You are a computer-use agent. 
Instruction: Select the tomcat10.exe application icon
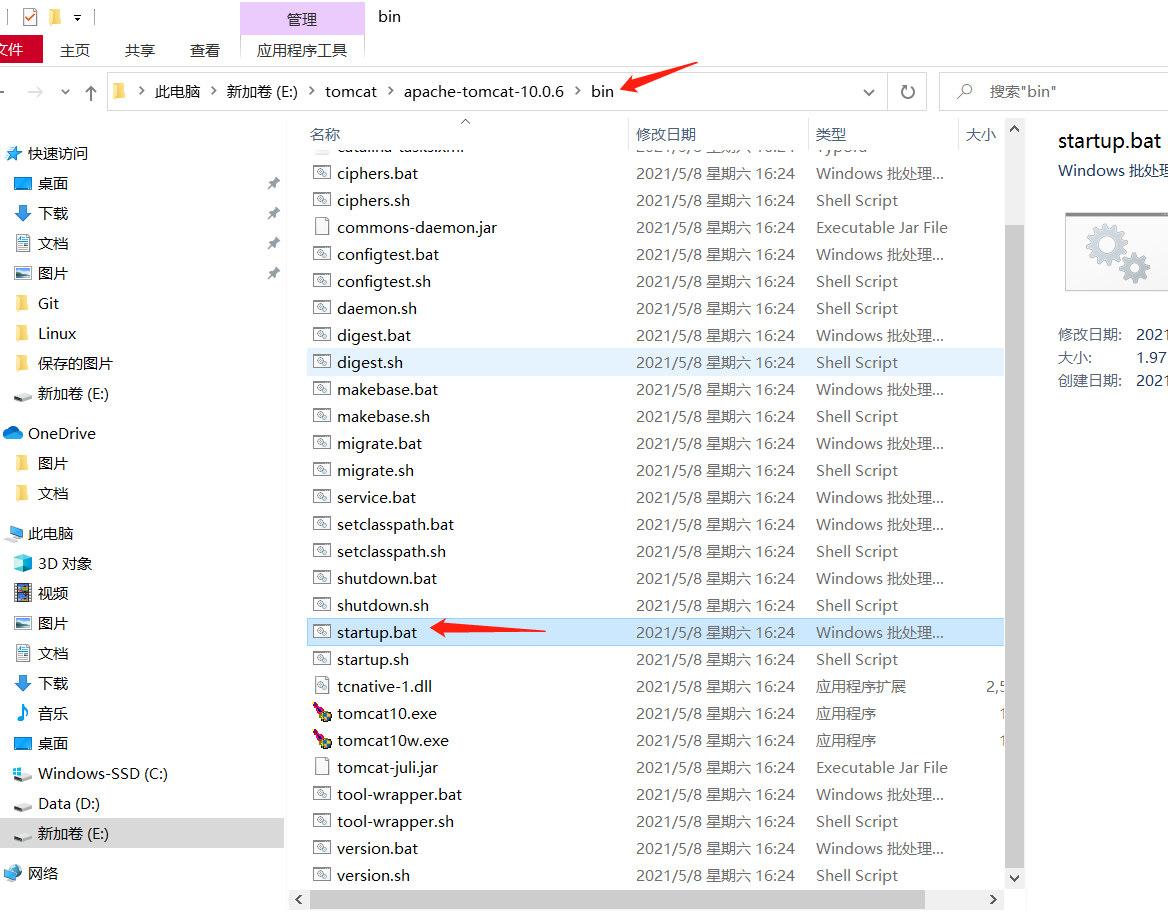pos(322,713)
